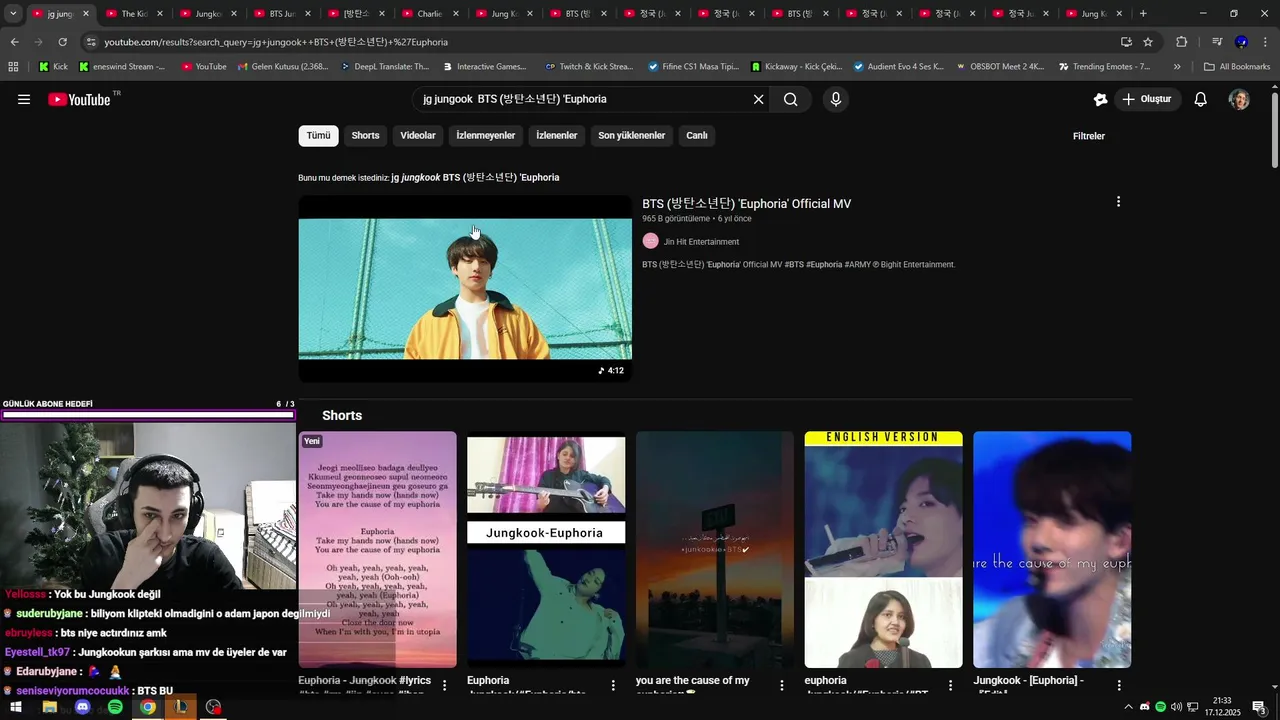Image resolution: width=1280 pixels, height=720 pixels.
Task: Open the tab search dropdown arrow
Action: pos(13,14)
